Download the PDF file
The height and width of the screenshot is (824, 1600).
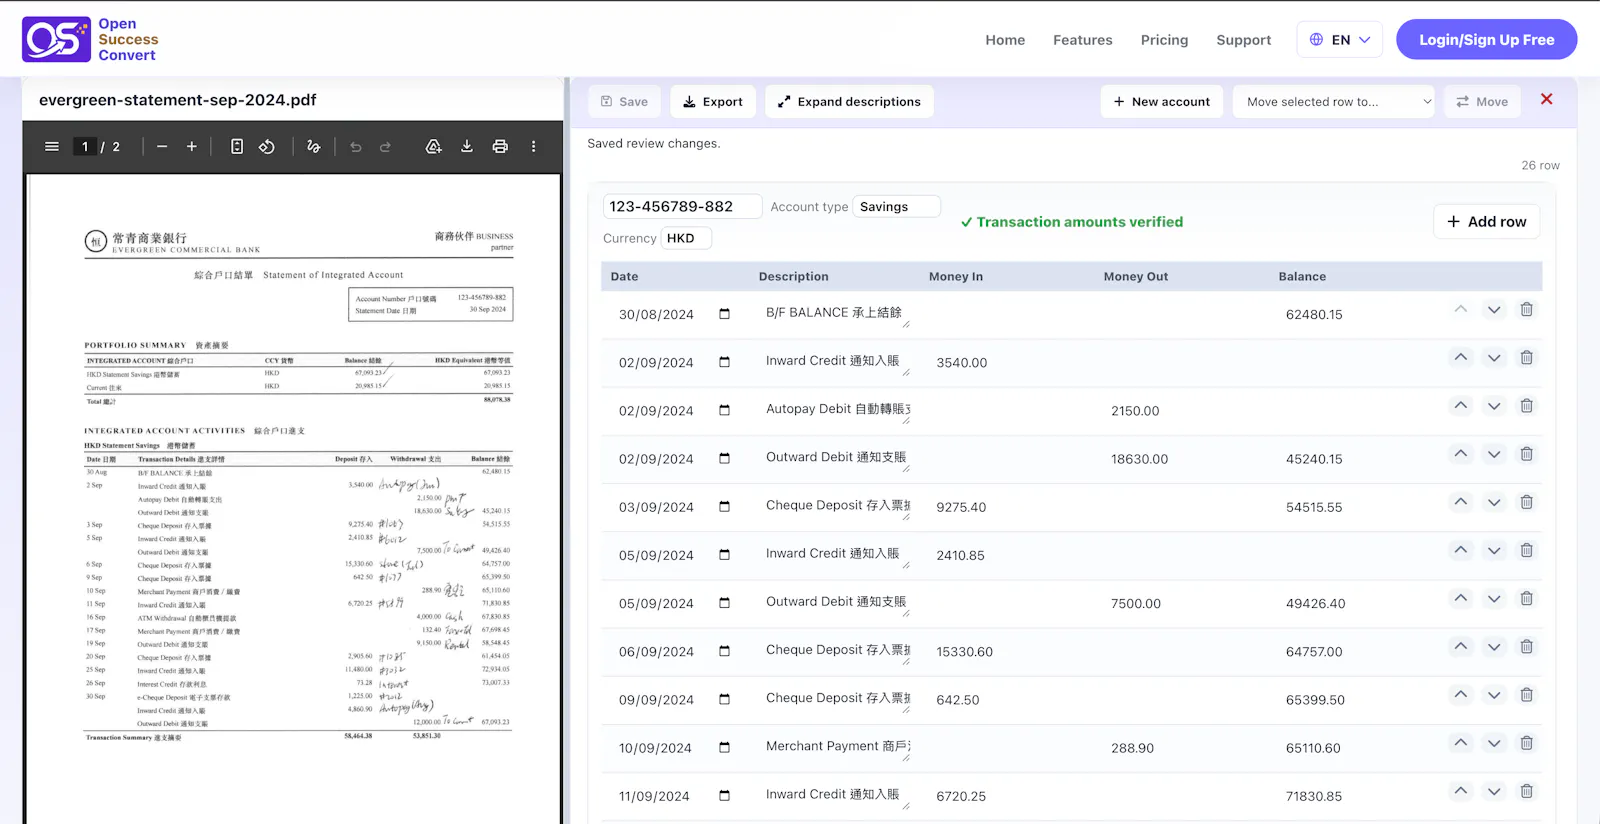[x=467, y=147]
